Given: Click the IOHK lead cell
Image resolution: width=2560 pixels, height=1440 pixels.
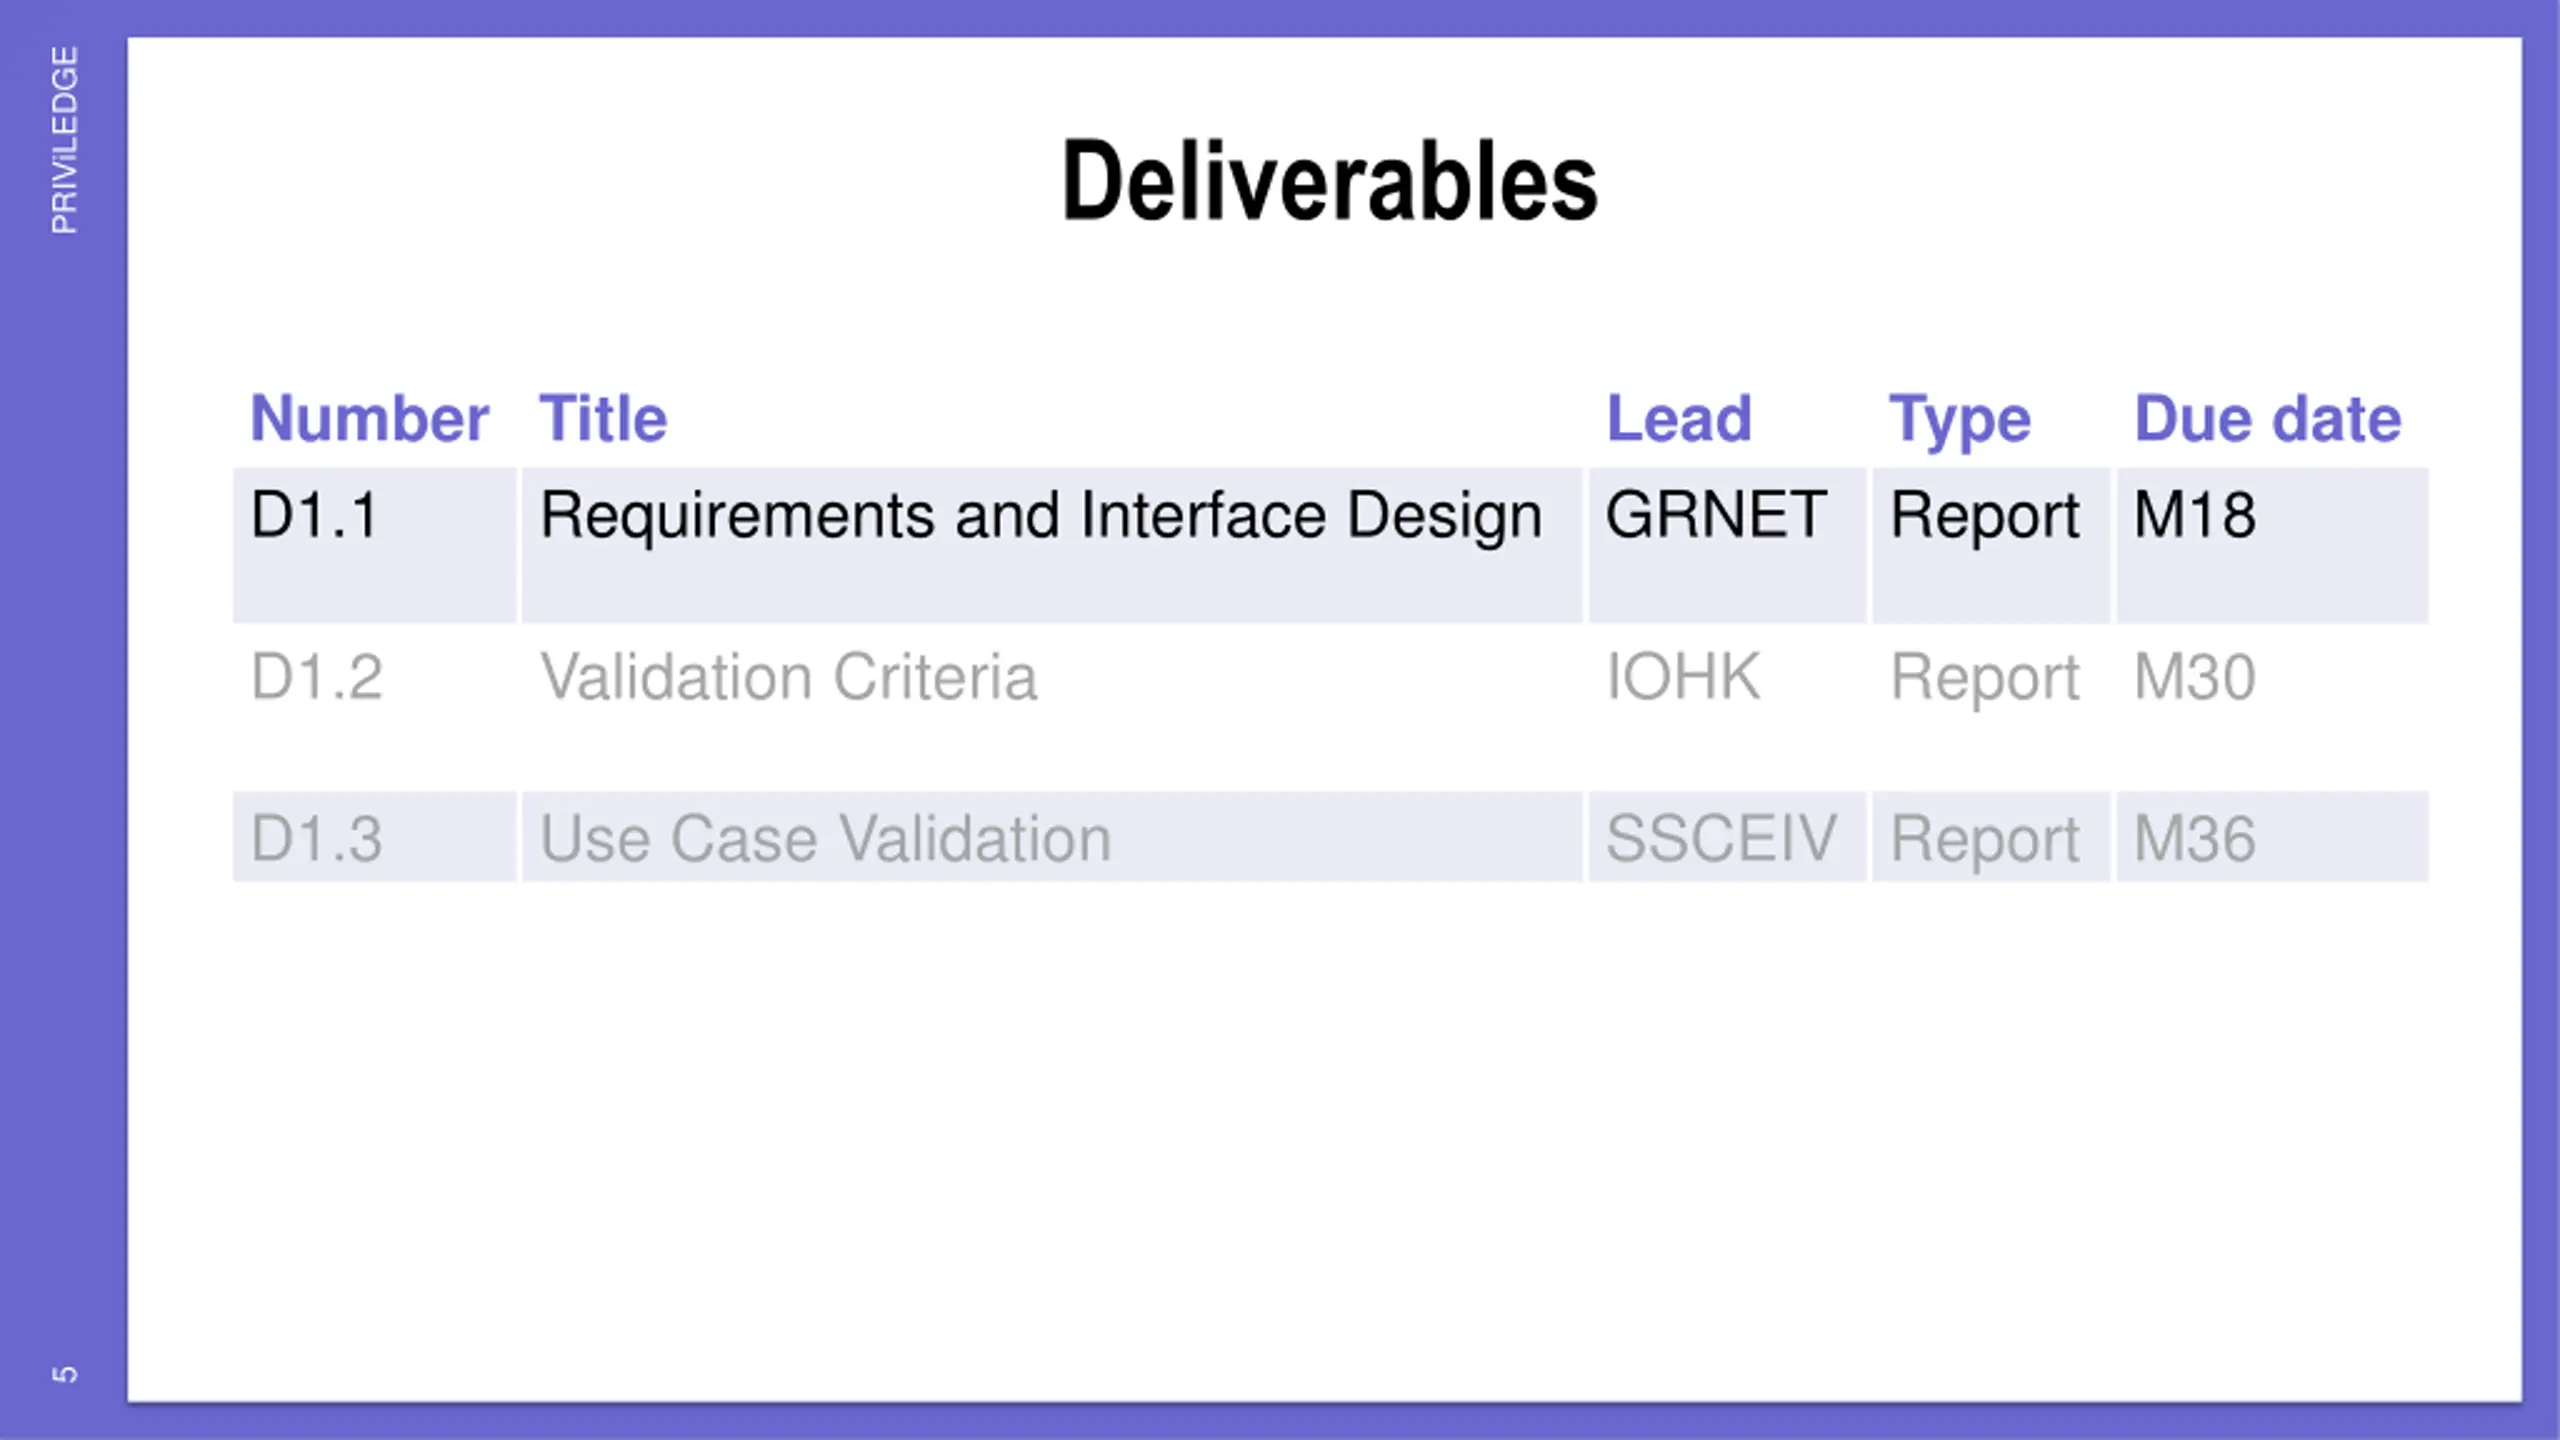Looking at the screenshot, I should point(1682,678).
